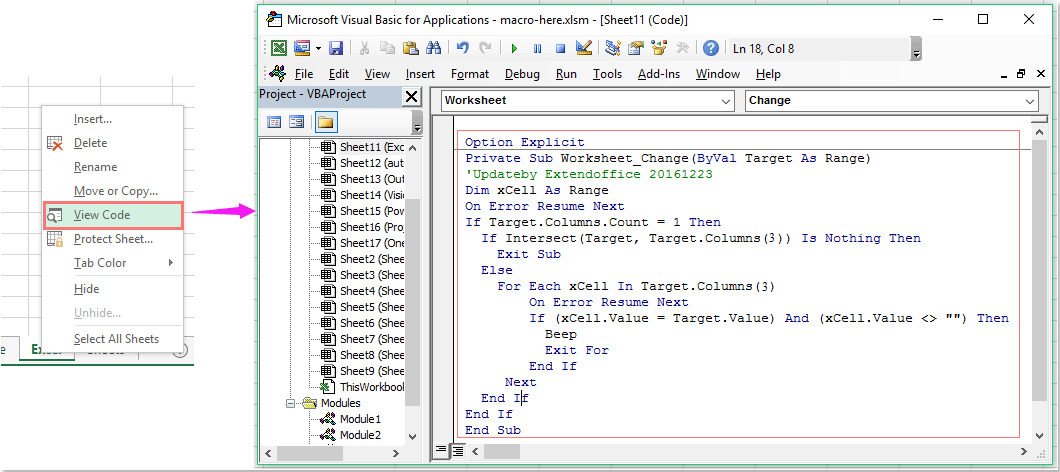Collapse the Modules folder tree node
1060x472 pixels.
click(x=293, y=403)
